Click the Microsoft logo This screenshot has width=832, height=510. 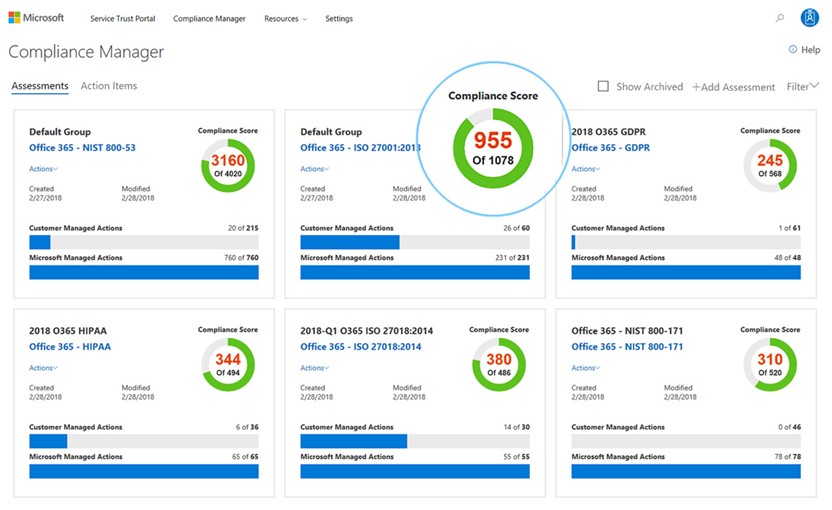coord(36,18)
